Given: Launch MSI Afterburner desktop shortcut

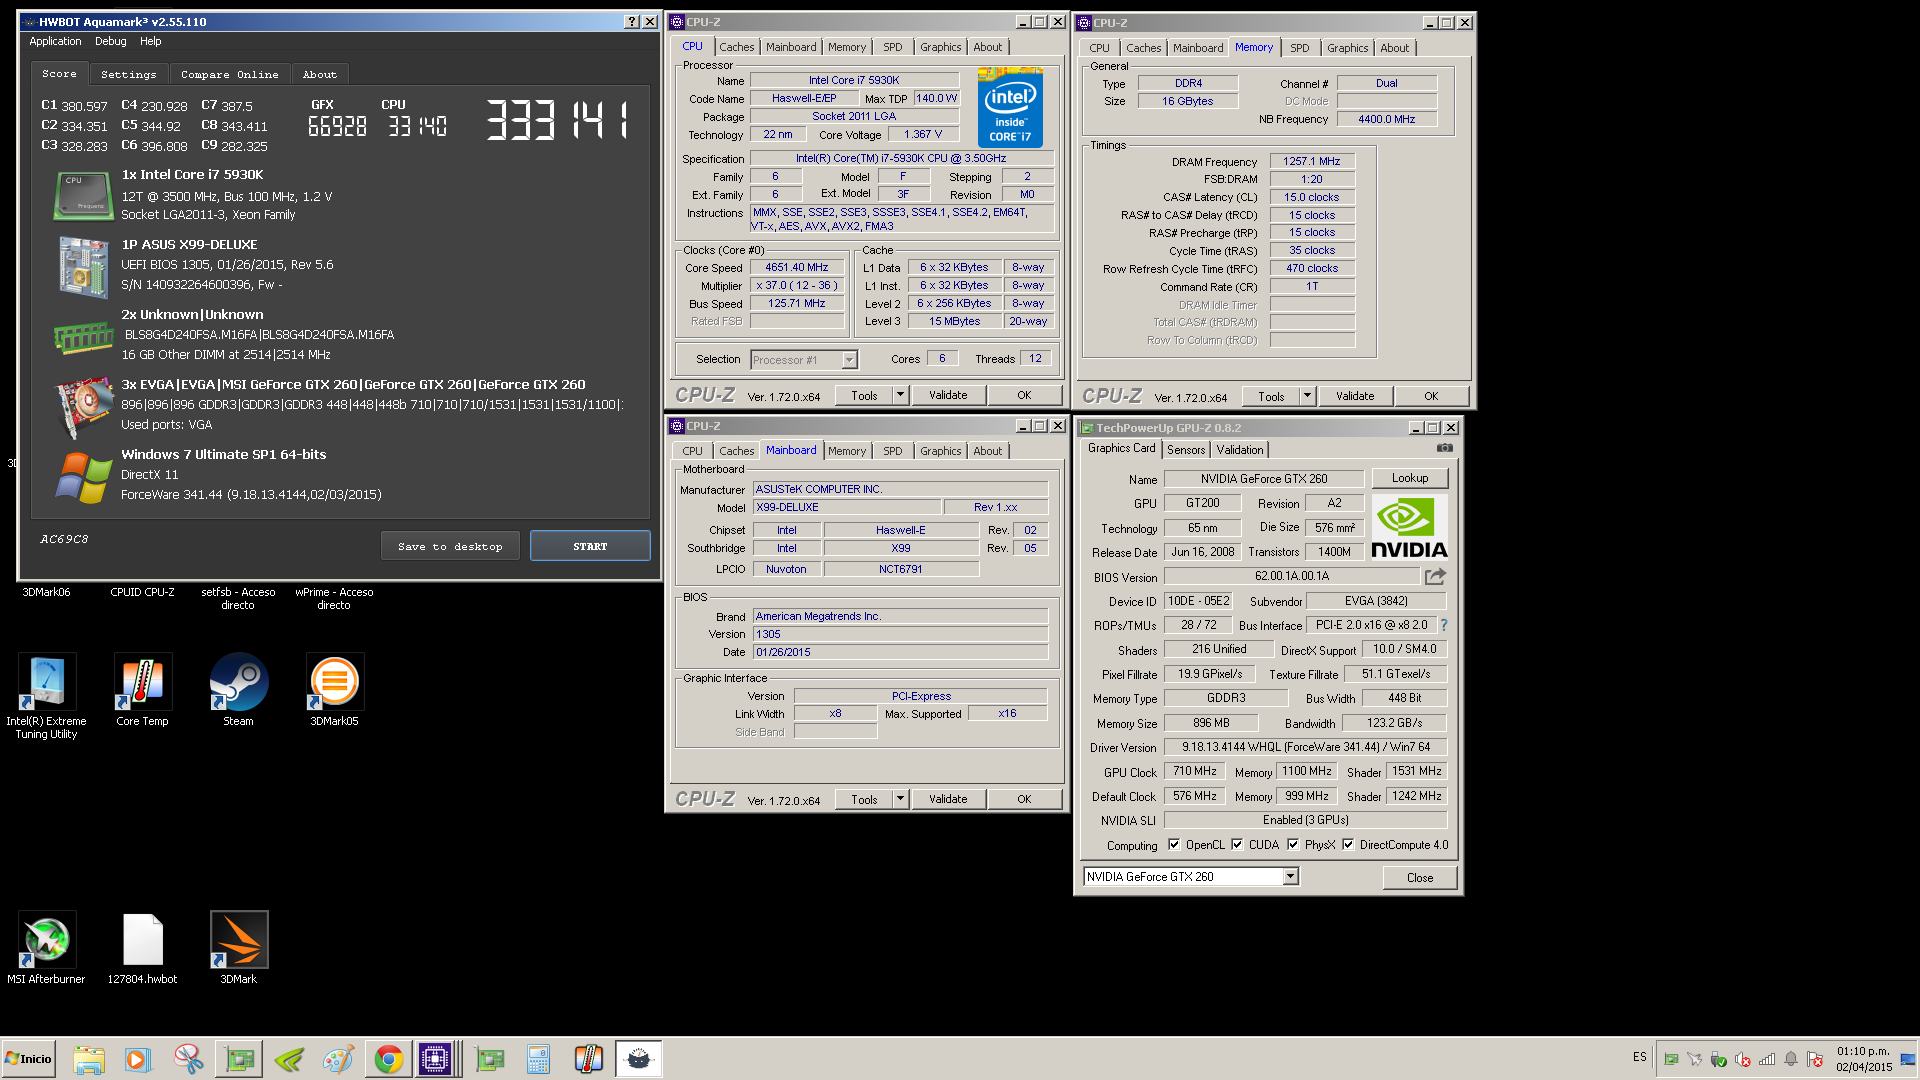Looking at the screenshot, I should [x=46, y=948].
